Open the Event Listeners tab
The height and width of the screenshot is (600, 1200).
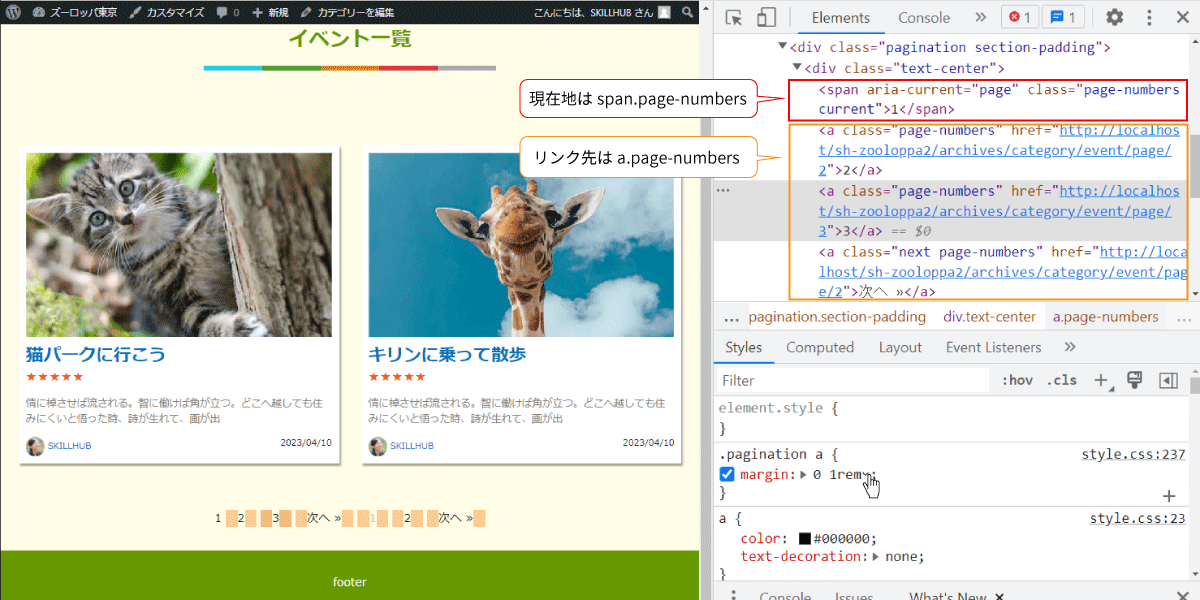[x=993, y=347]
